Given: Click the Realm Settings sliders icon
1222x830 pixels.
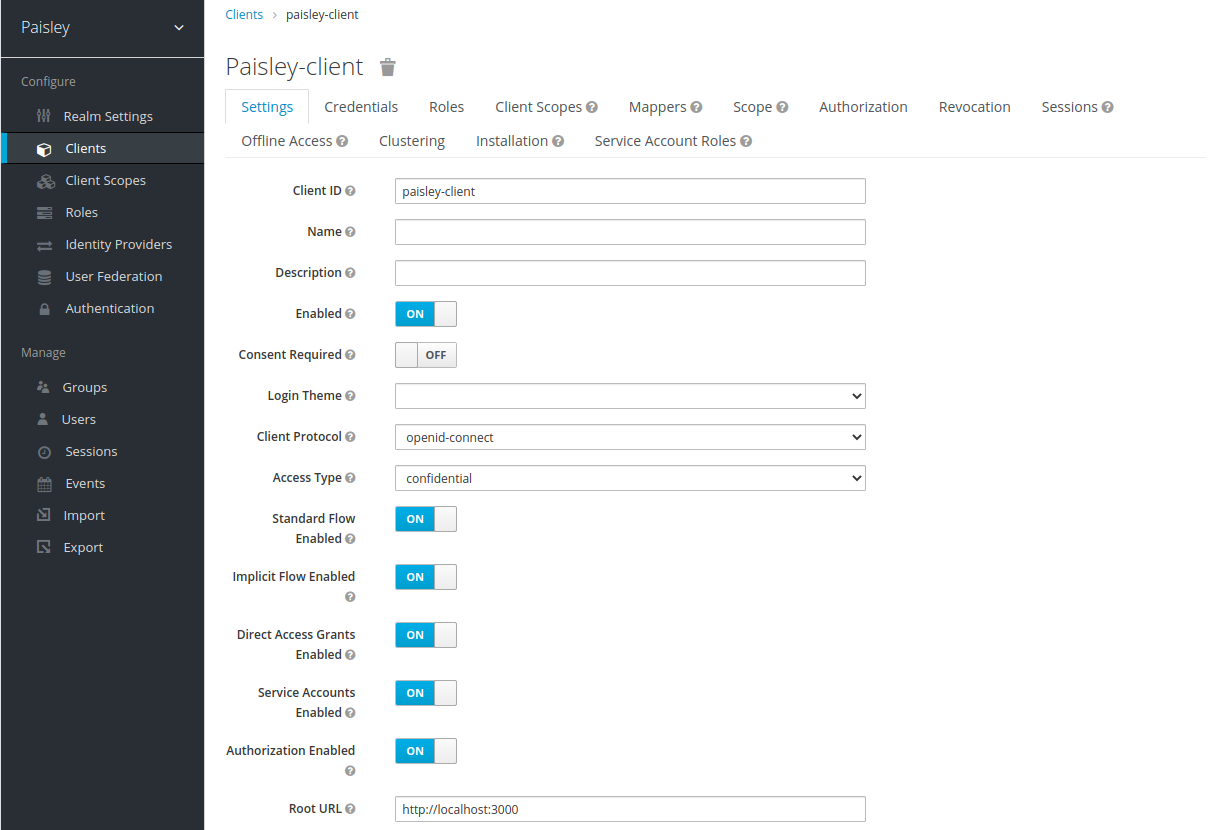Looking at the screenshot, I should [43, 116].
